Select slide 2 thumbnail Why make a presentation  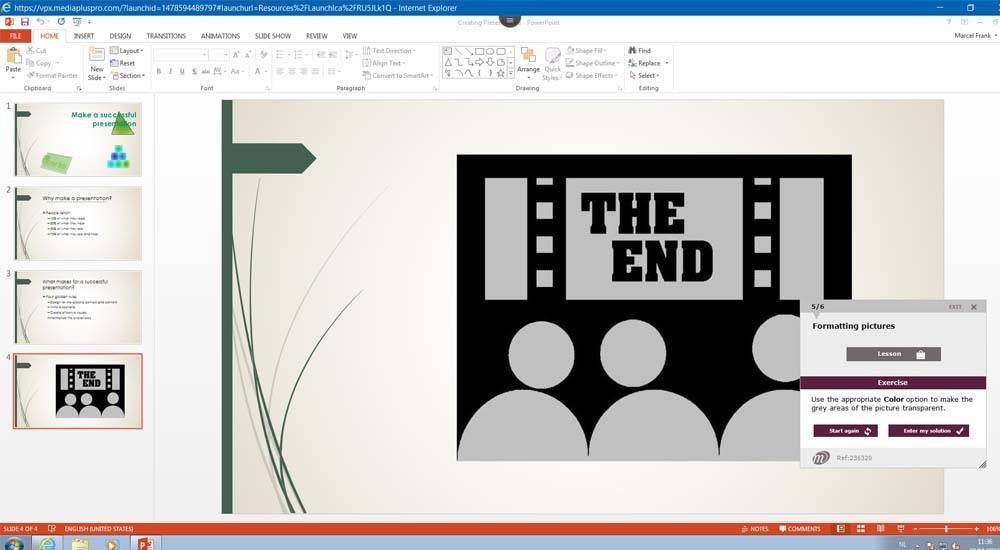(77, 223)
